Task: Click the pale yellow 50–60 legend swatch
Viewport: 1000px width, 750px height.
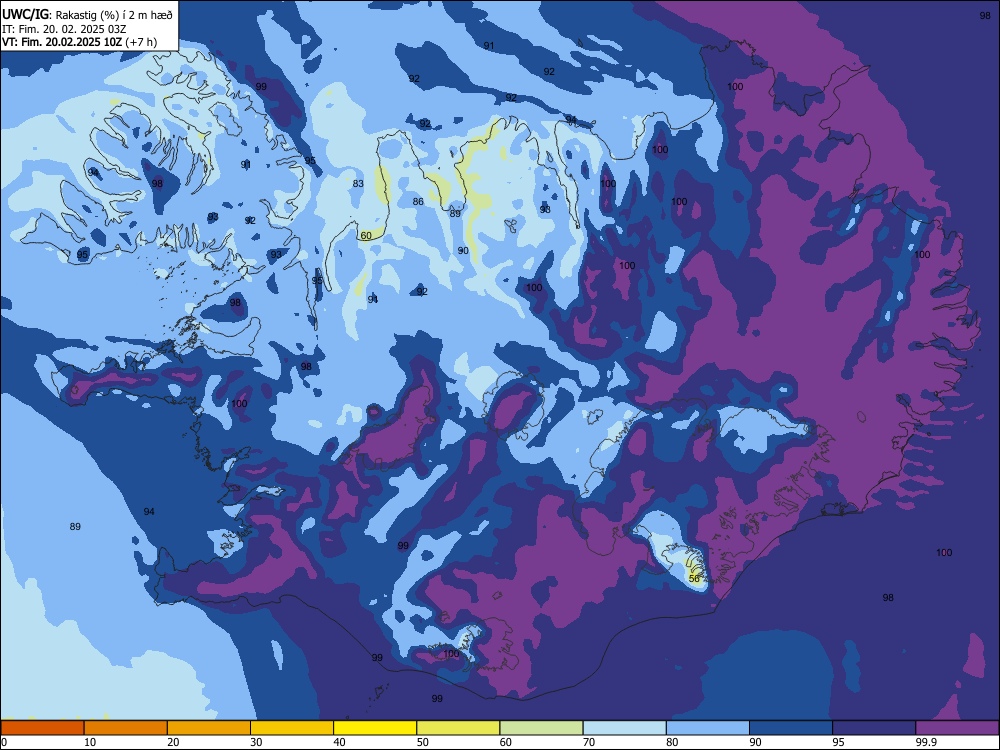Action: [458, 727]
